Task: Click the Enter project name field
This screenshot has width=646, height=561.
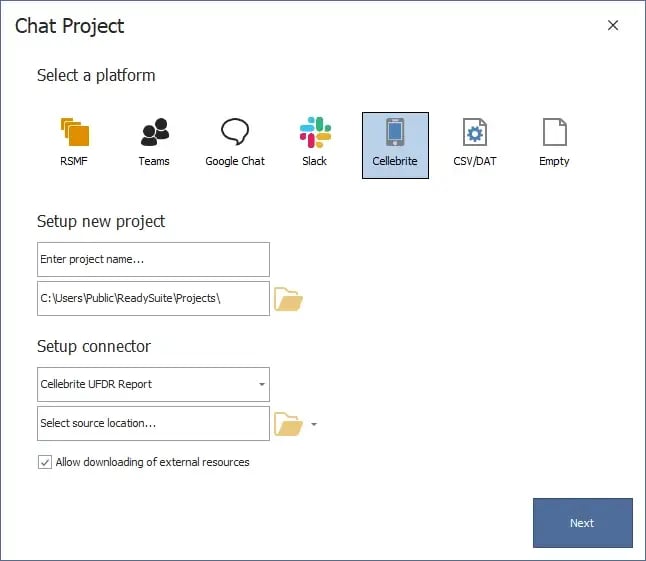Action: [x=153, y=259]
